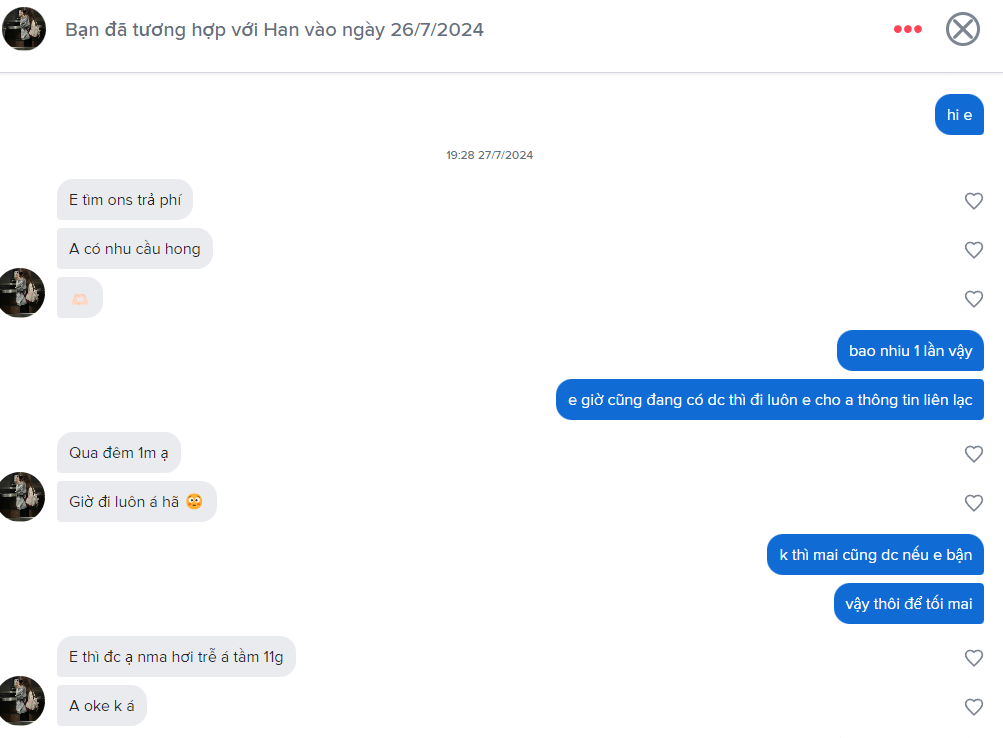Click the match date header text
This screenshot has width=1003, height=738.
(274, 30)
